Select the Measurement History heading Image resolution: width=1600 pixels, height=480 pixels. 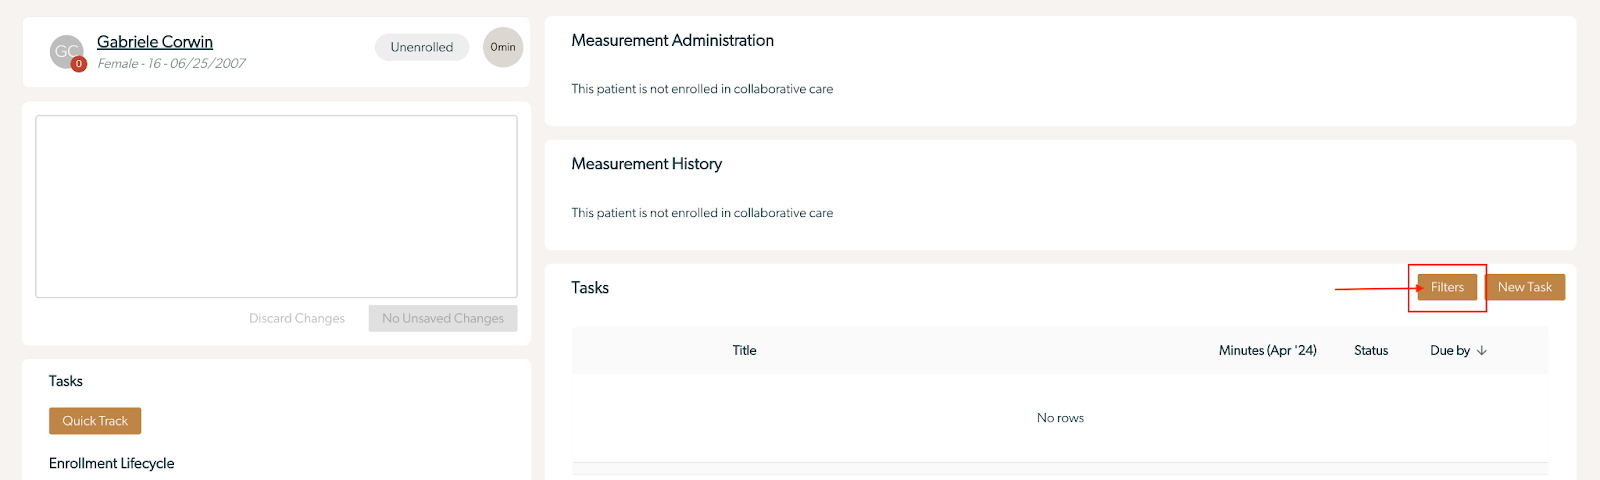click(647, 164)
